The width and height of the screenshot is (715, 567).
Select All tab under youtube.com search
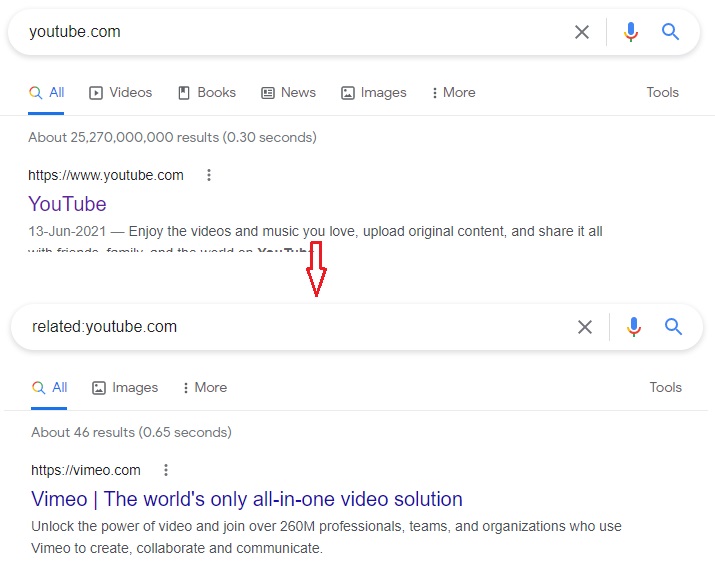tap(47, 93)
